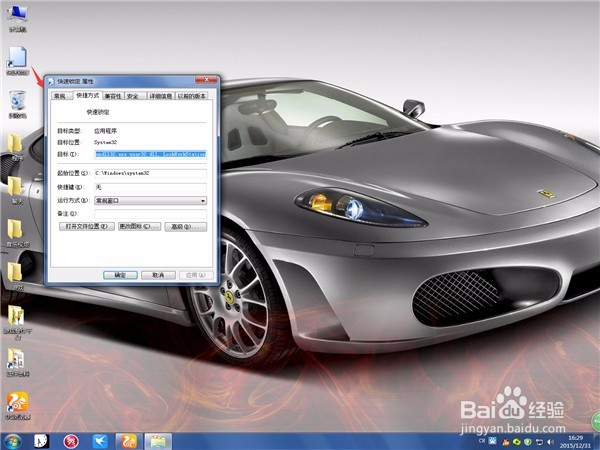Expand the 运行方式 dropdown showing 常规窗口
The image size is (600, 450).
tap(150, 200)
